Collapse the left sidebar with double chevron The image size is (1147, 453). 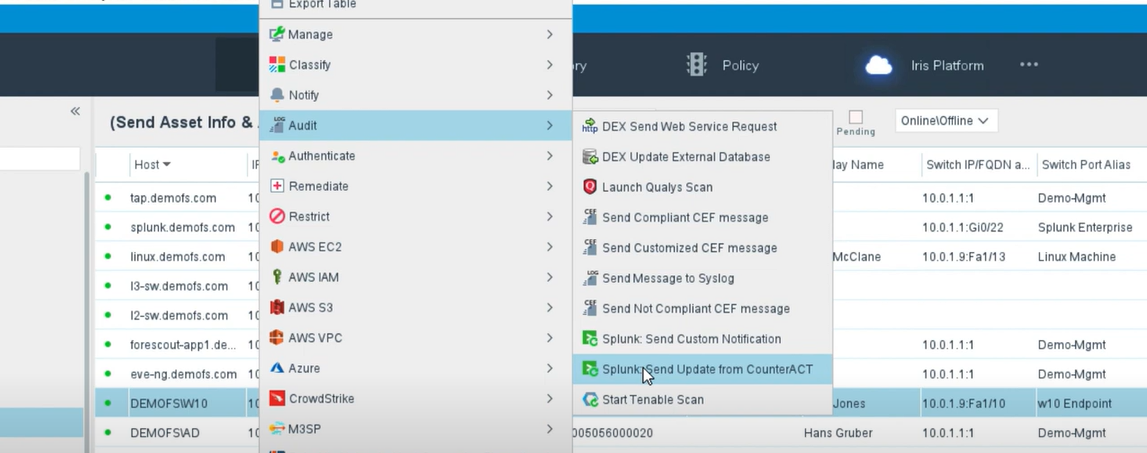pos(75,111)
